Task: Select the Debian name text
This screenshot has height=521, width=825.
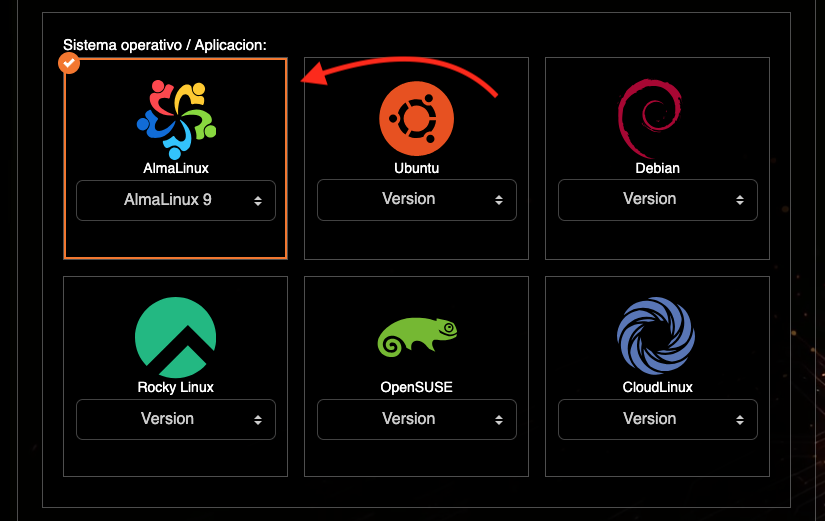Action: (x=657, y=168)
